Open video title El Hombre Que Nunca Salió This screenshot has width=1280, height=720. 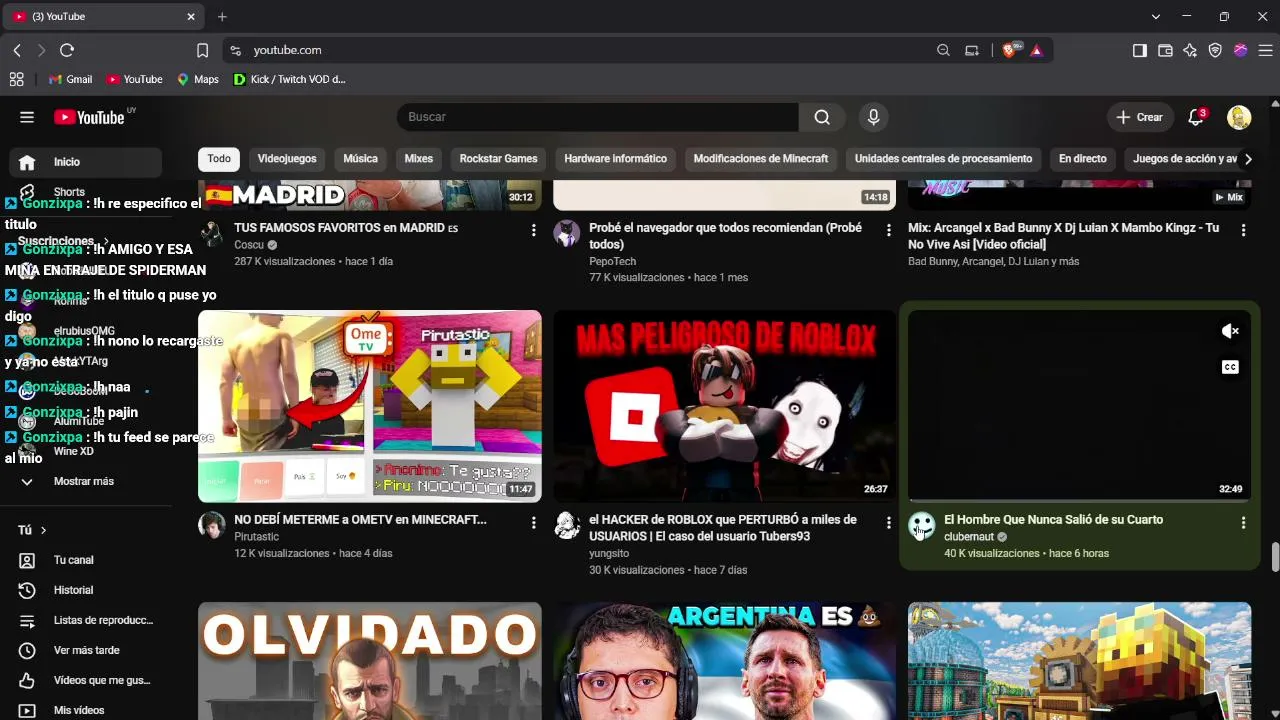(1053, 520)
